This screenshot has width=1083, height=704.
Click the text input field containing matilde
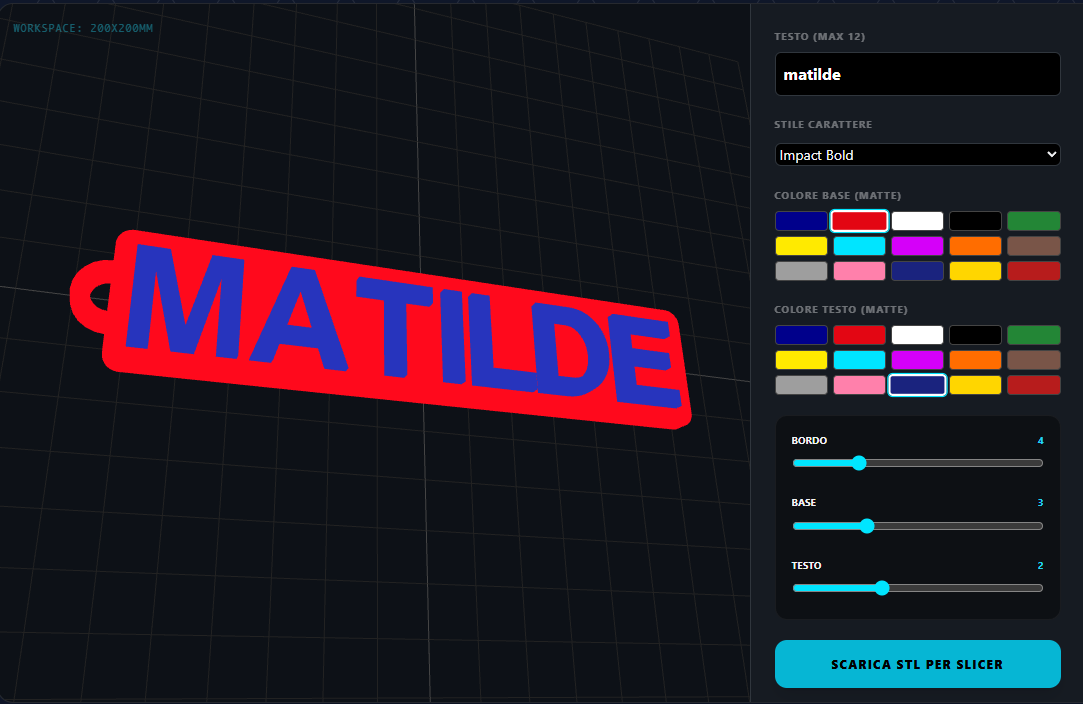pyautogui.click(x=917, y=74)
